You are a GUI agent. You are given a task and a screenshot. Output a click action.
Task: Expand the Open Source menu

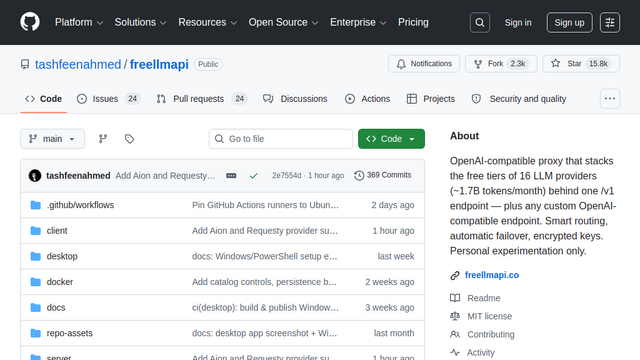[x=283, y=22]
